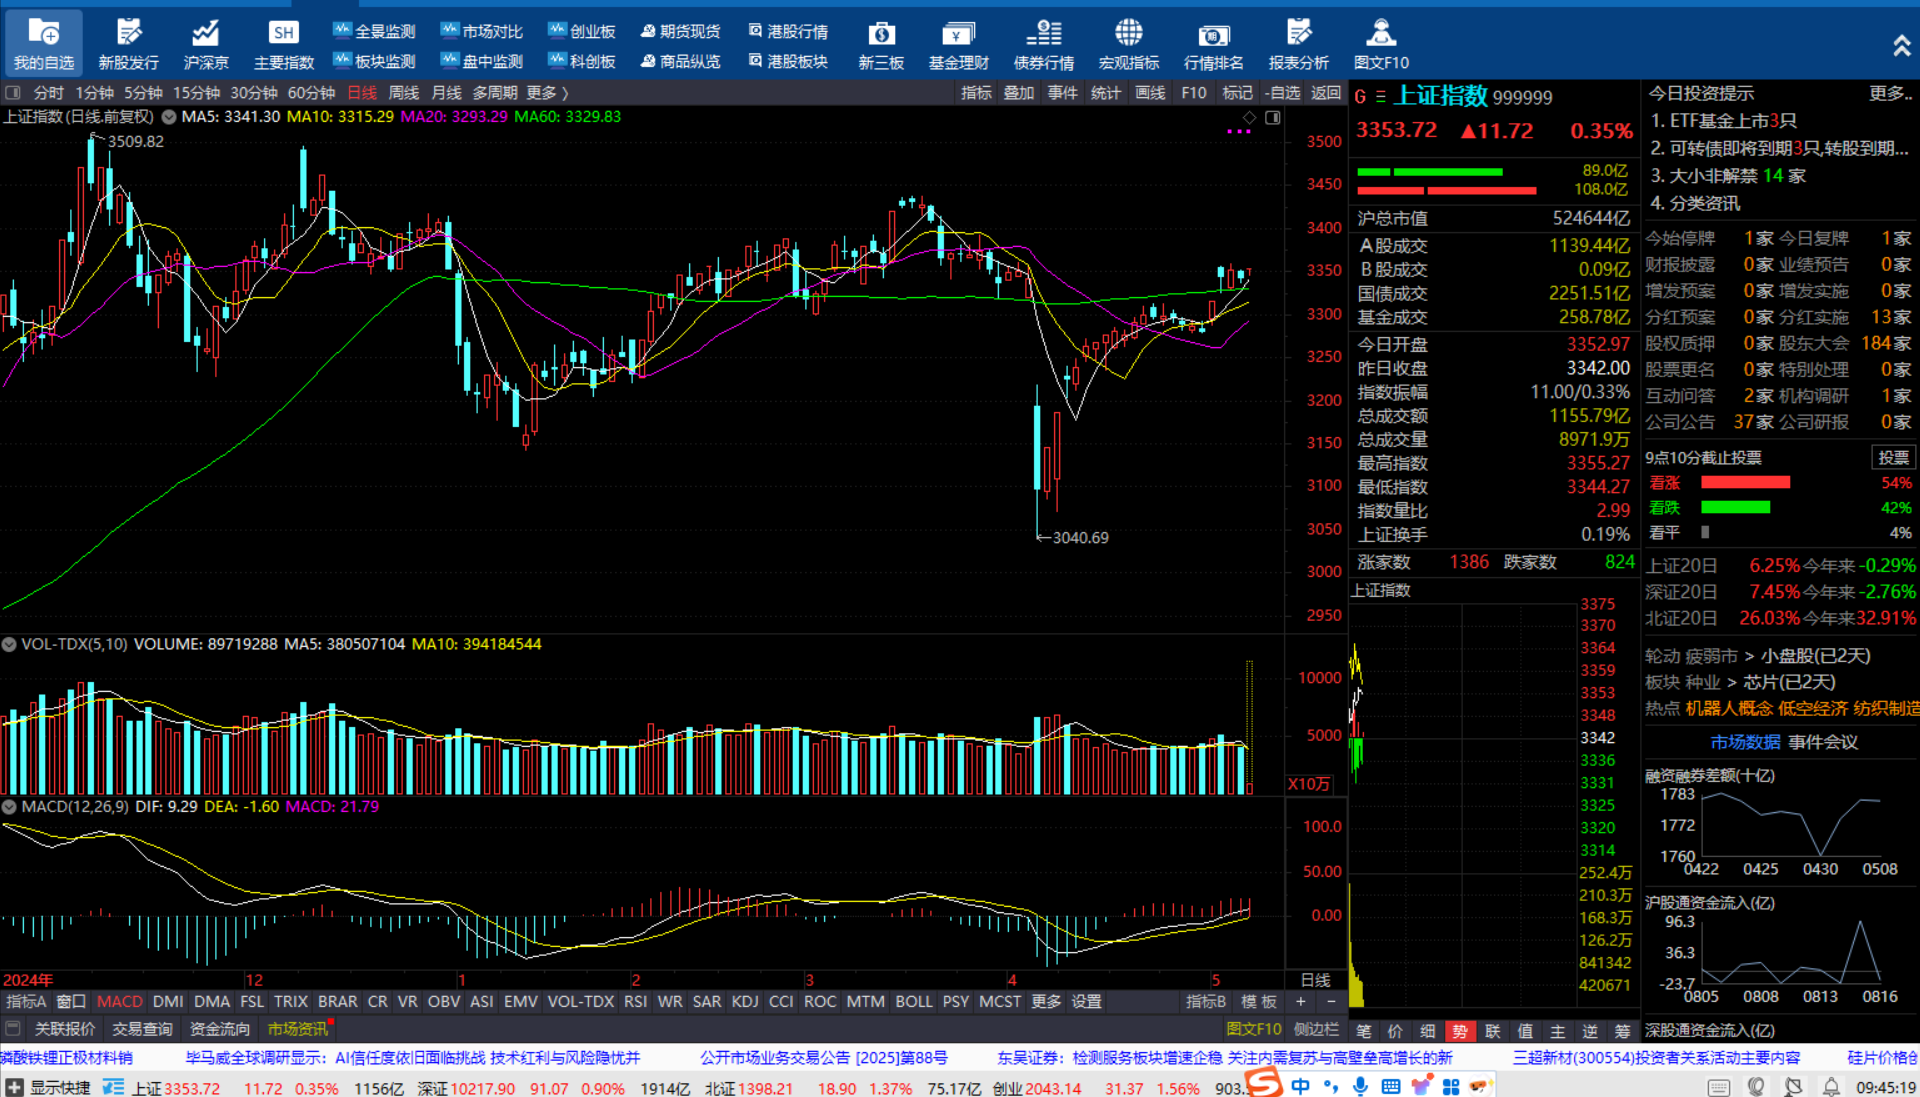Click the red 看涨 vote bar

1745,483
